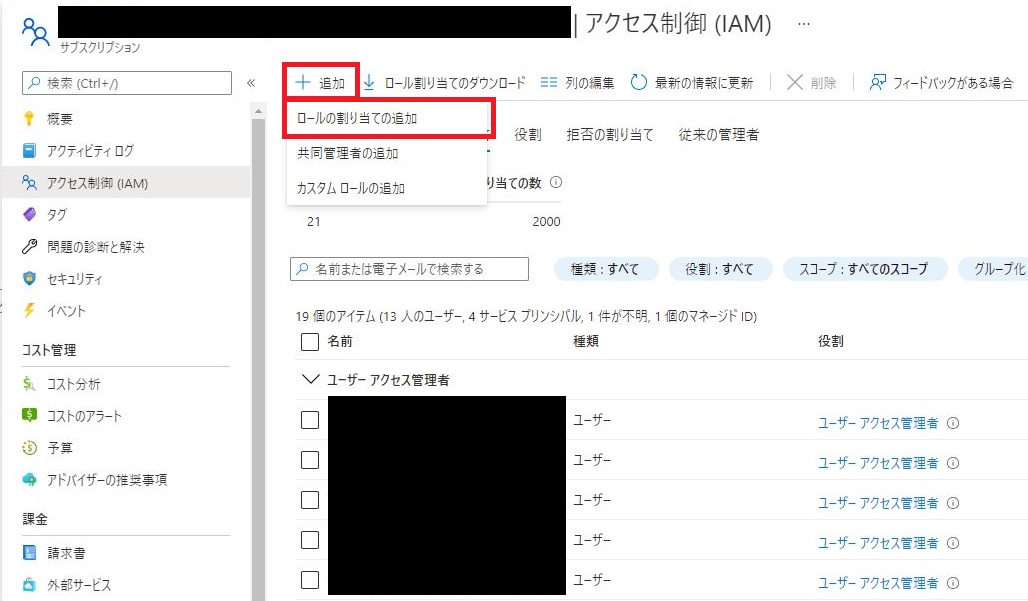Check the first user row checkbox
Screen dimensions: 1028x601
(309, 420)
